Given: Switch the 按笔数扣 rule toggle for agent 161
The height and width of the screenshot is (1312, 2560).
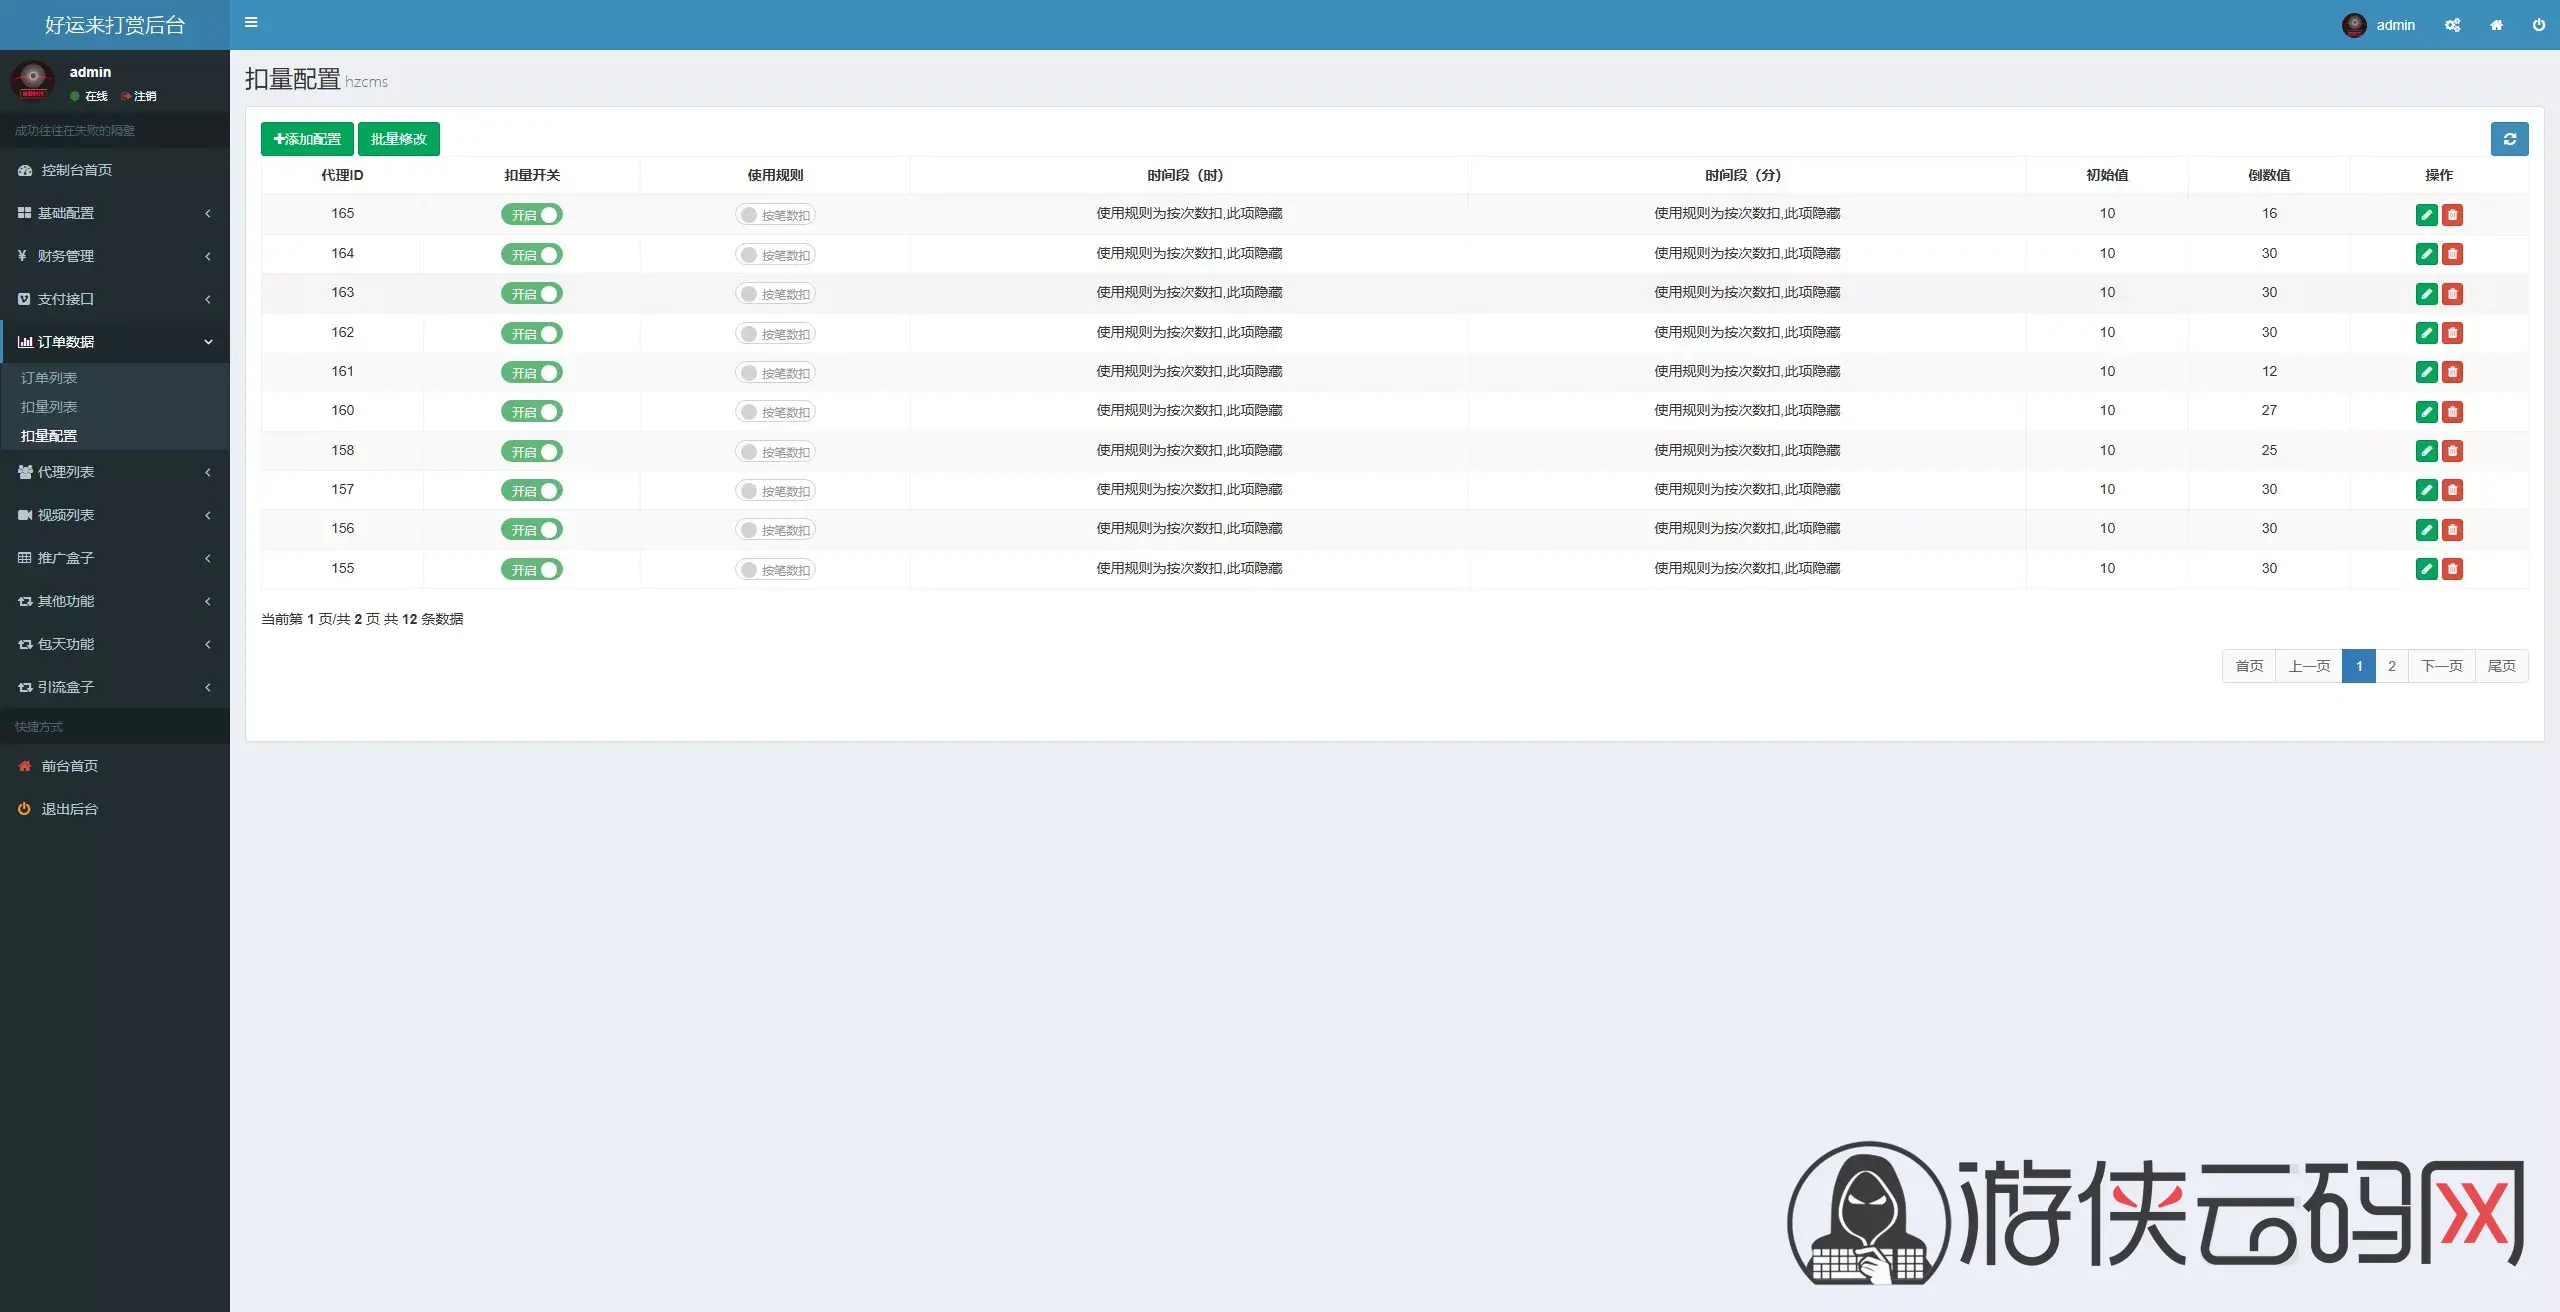Looking at the screenshot, I should click(775, 373).
